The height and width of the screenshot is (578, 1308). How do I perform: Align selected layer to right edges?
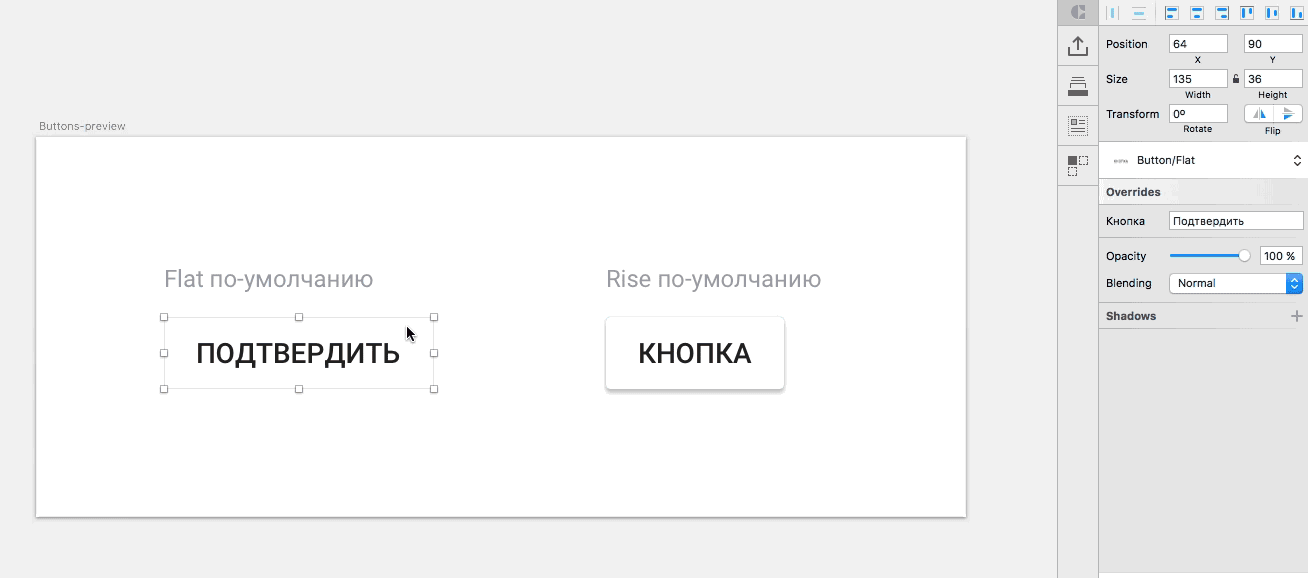pyautogui.click(x=1222, y=13)
